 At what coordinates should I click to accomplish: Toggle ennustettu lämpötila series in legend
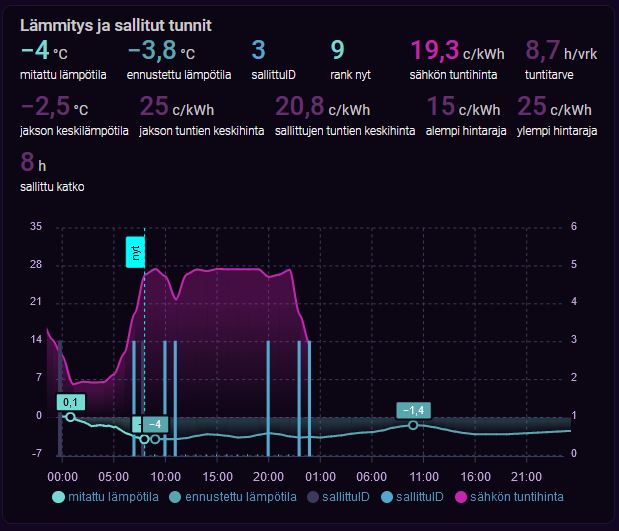click(x=233, y=497)
